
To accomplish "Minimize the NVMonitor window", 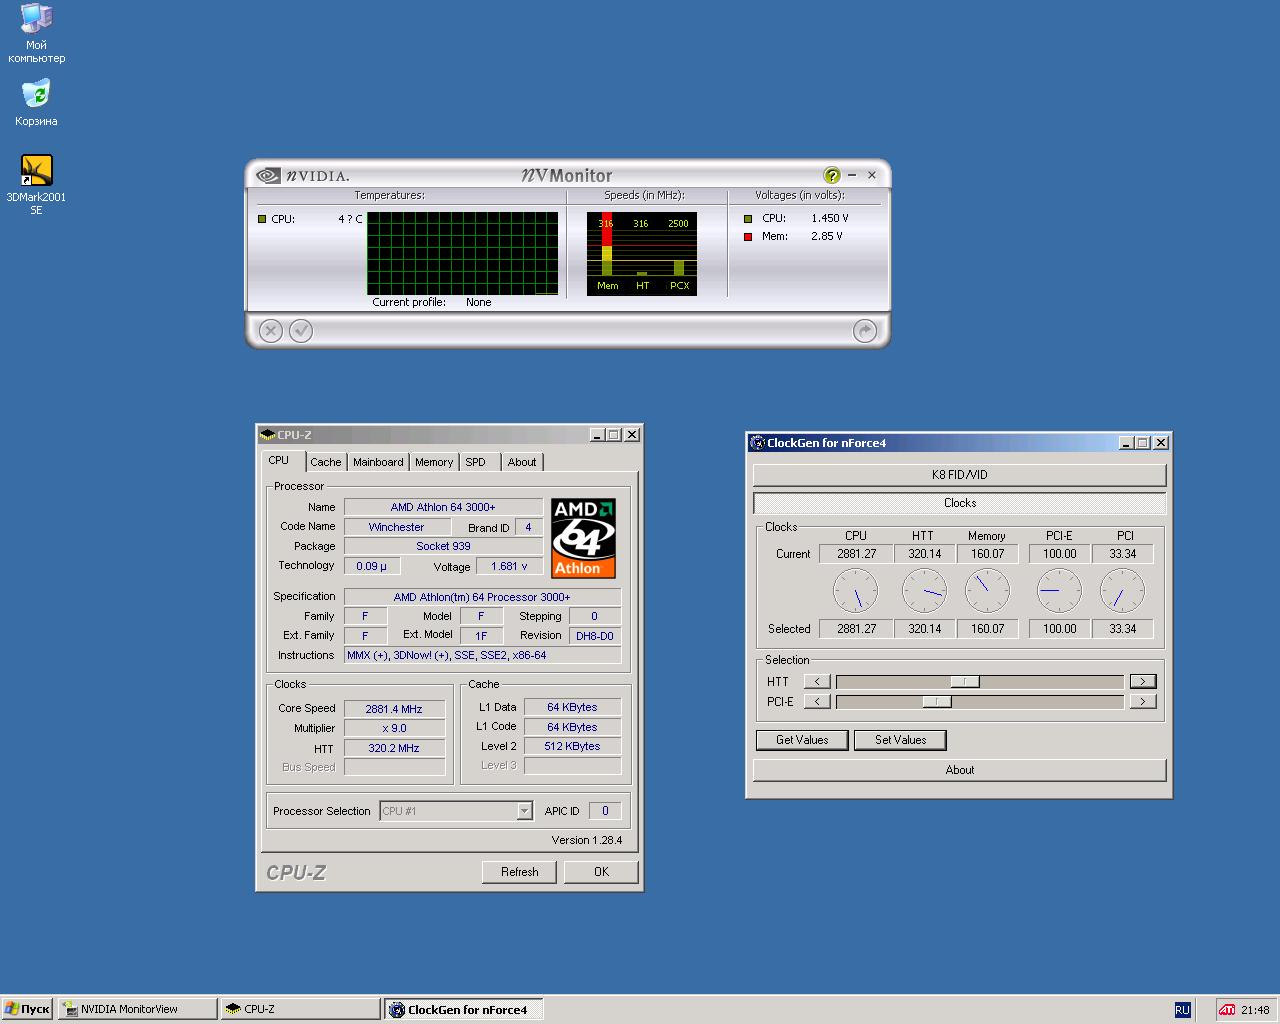I will (852, 175).
